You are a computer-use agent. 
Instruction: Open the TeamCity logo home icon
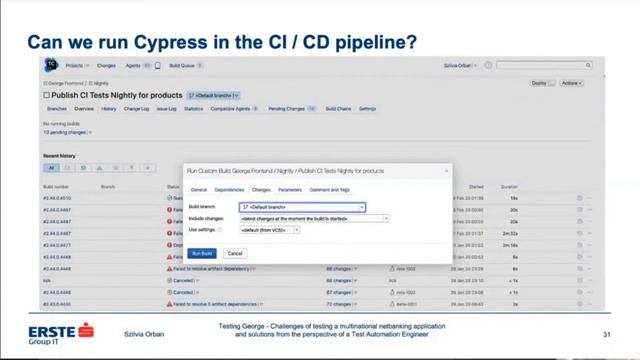[51, 65]
